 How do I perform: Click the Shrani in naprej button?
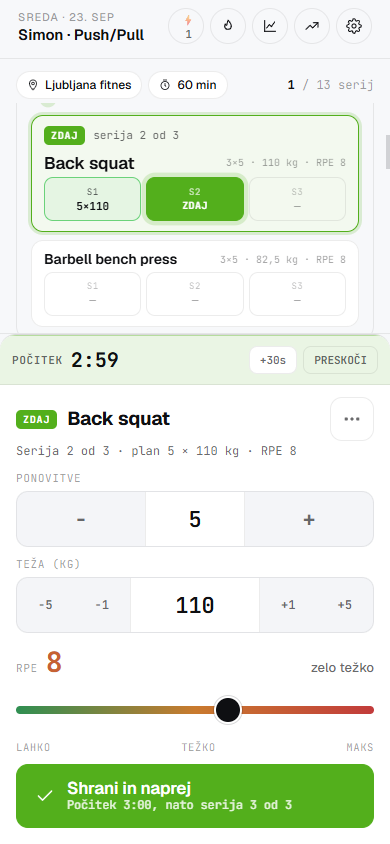[195, 796]
